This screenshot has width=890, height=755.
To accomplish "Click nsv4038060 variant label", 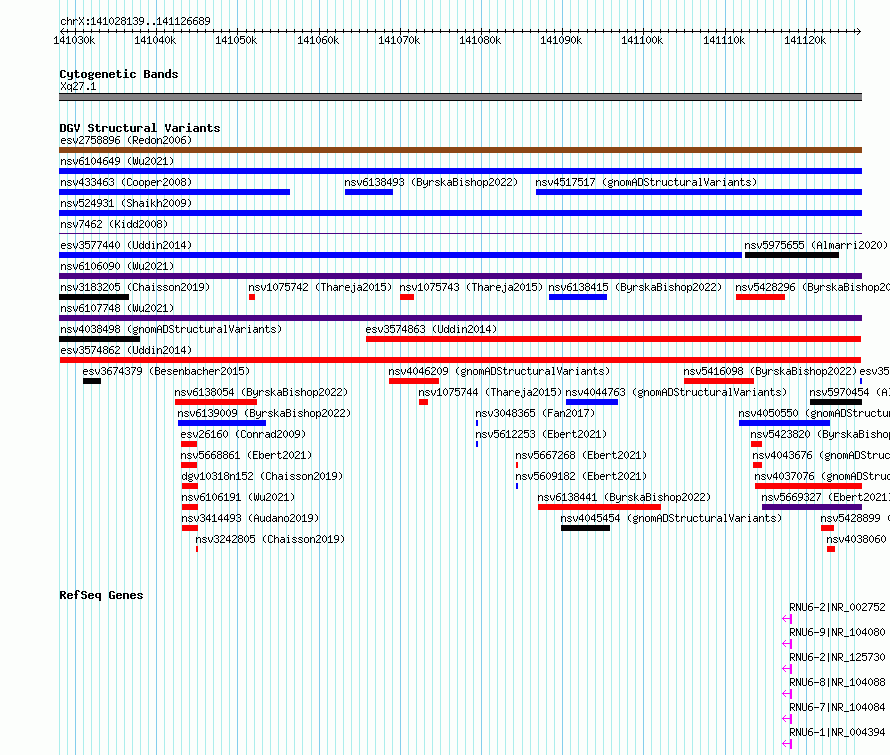I will pos(856,539).
